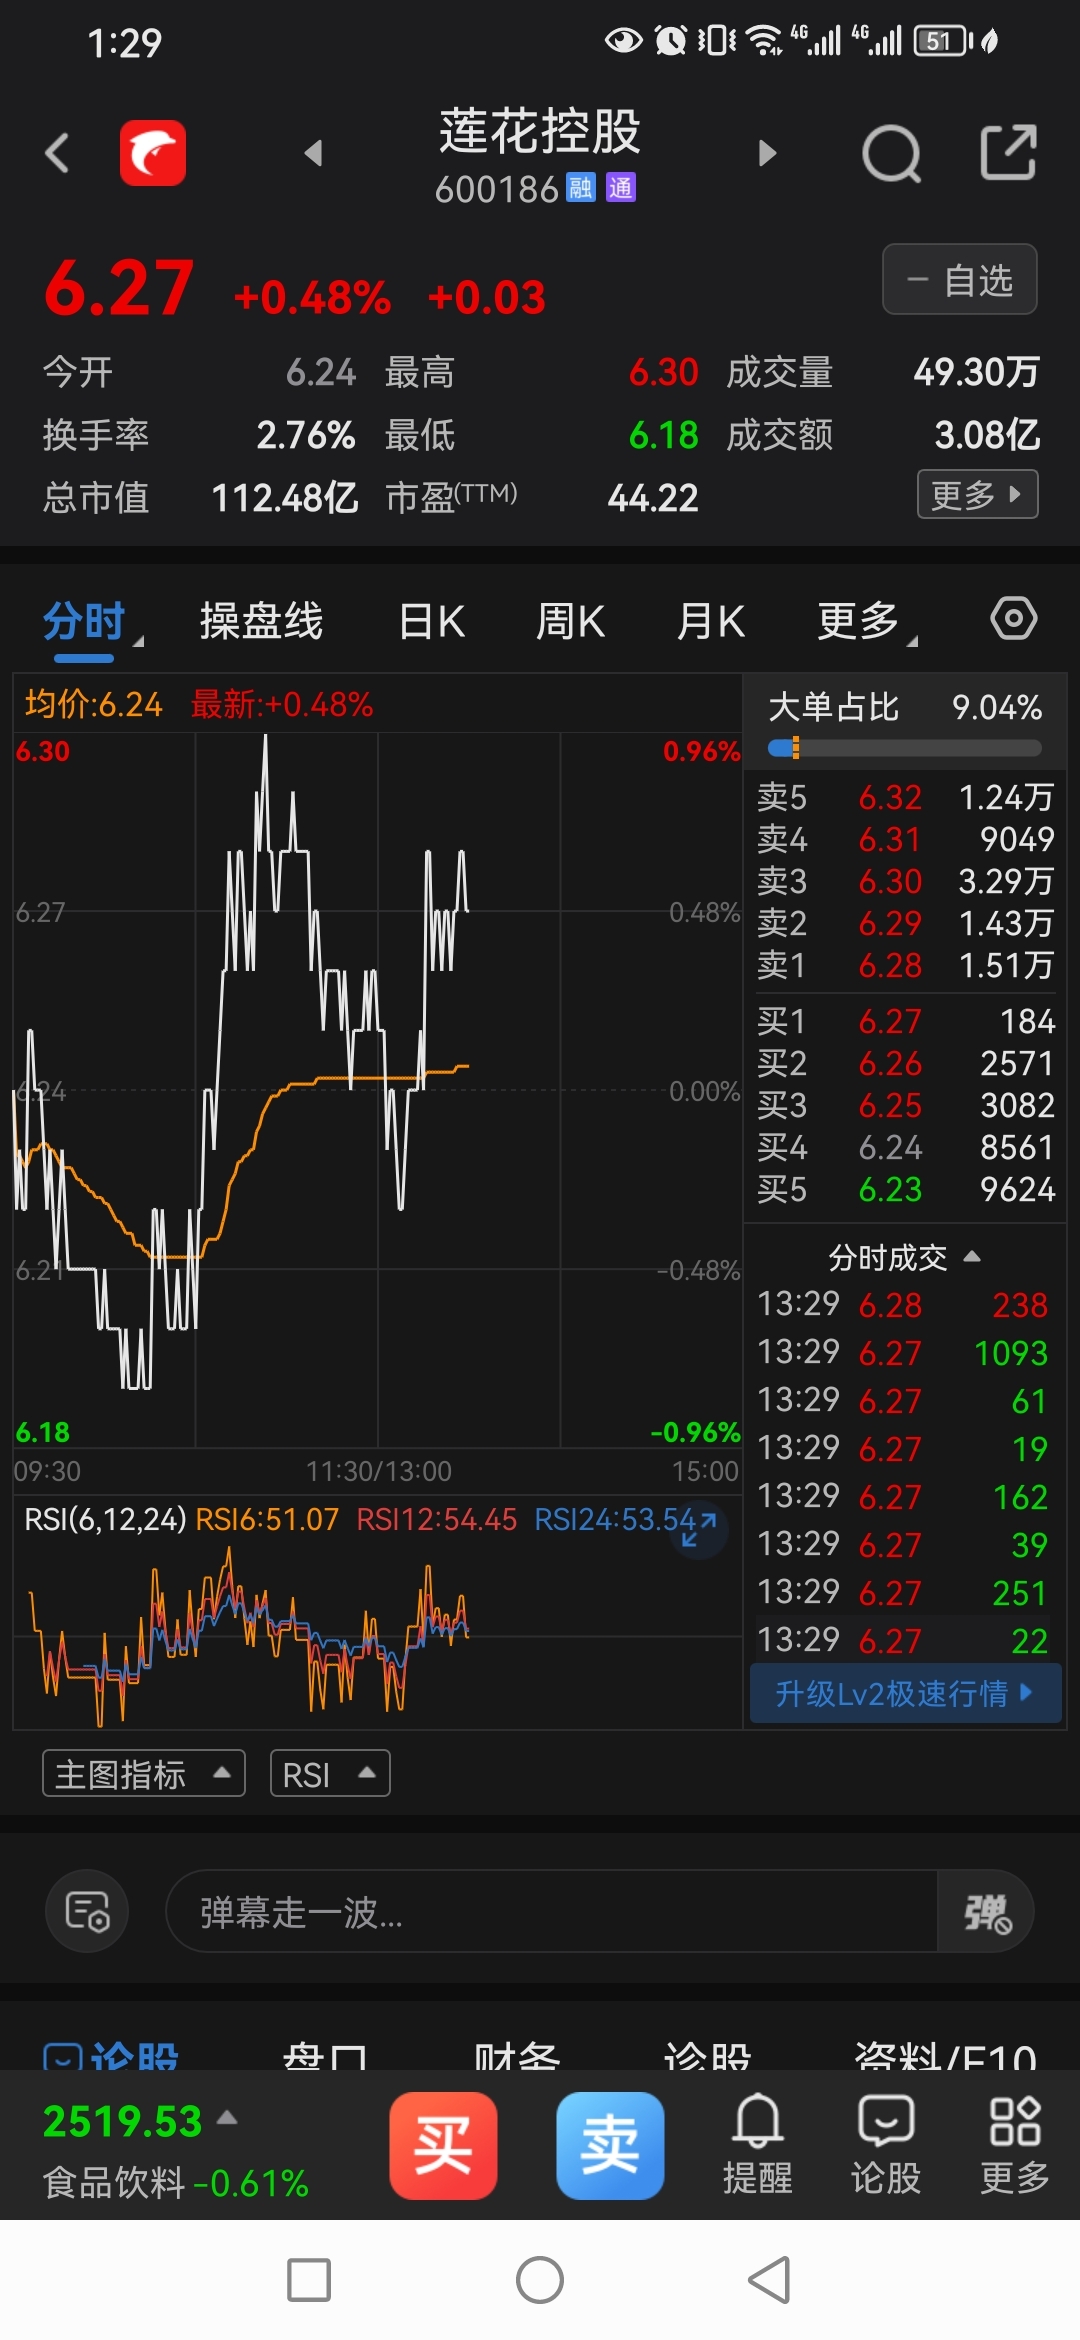Remove stock via 自选 button
Viewport: 1080px width, 2340px height.
(x=960, y=279)
